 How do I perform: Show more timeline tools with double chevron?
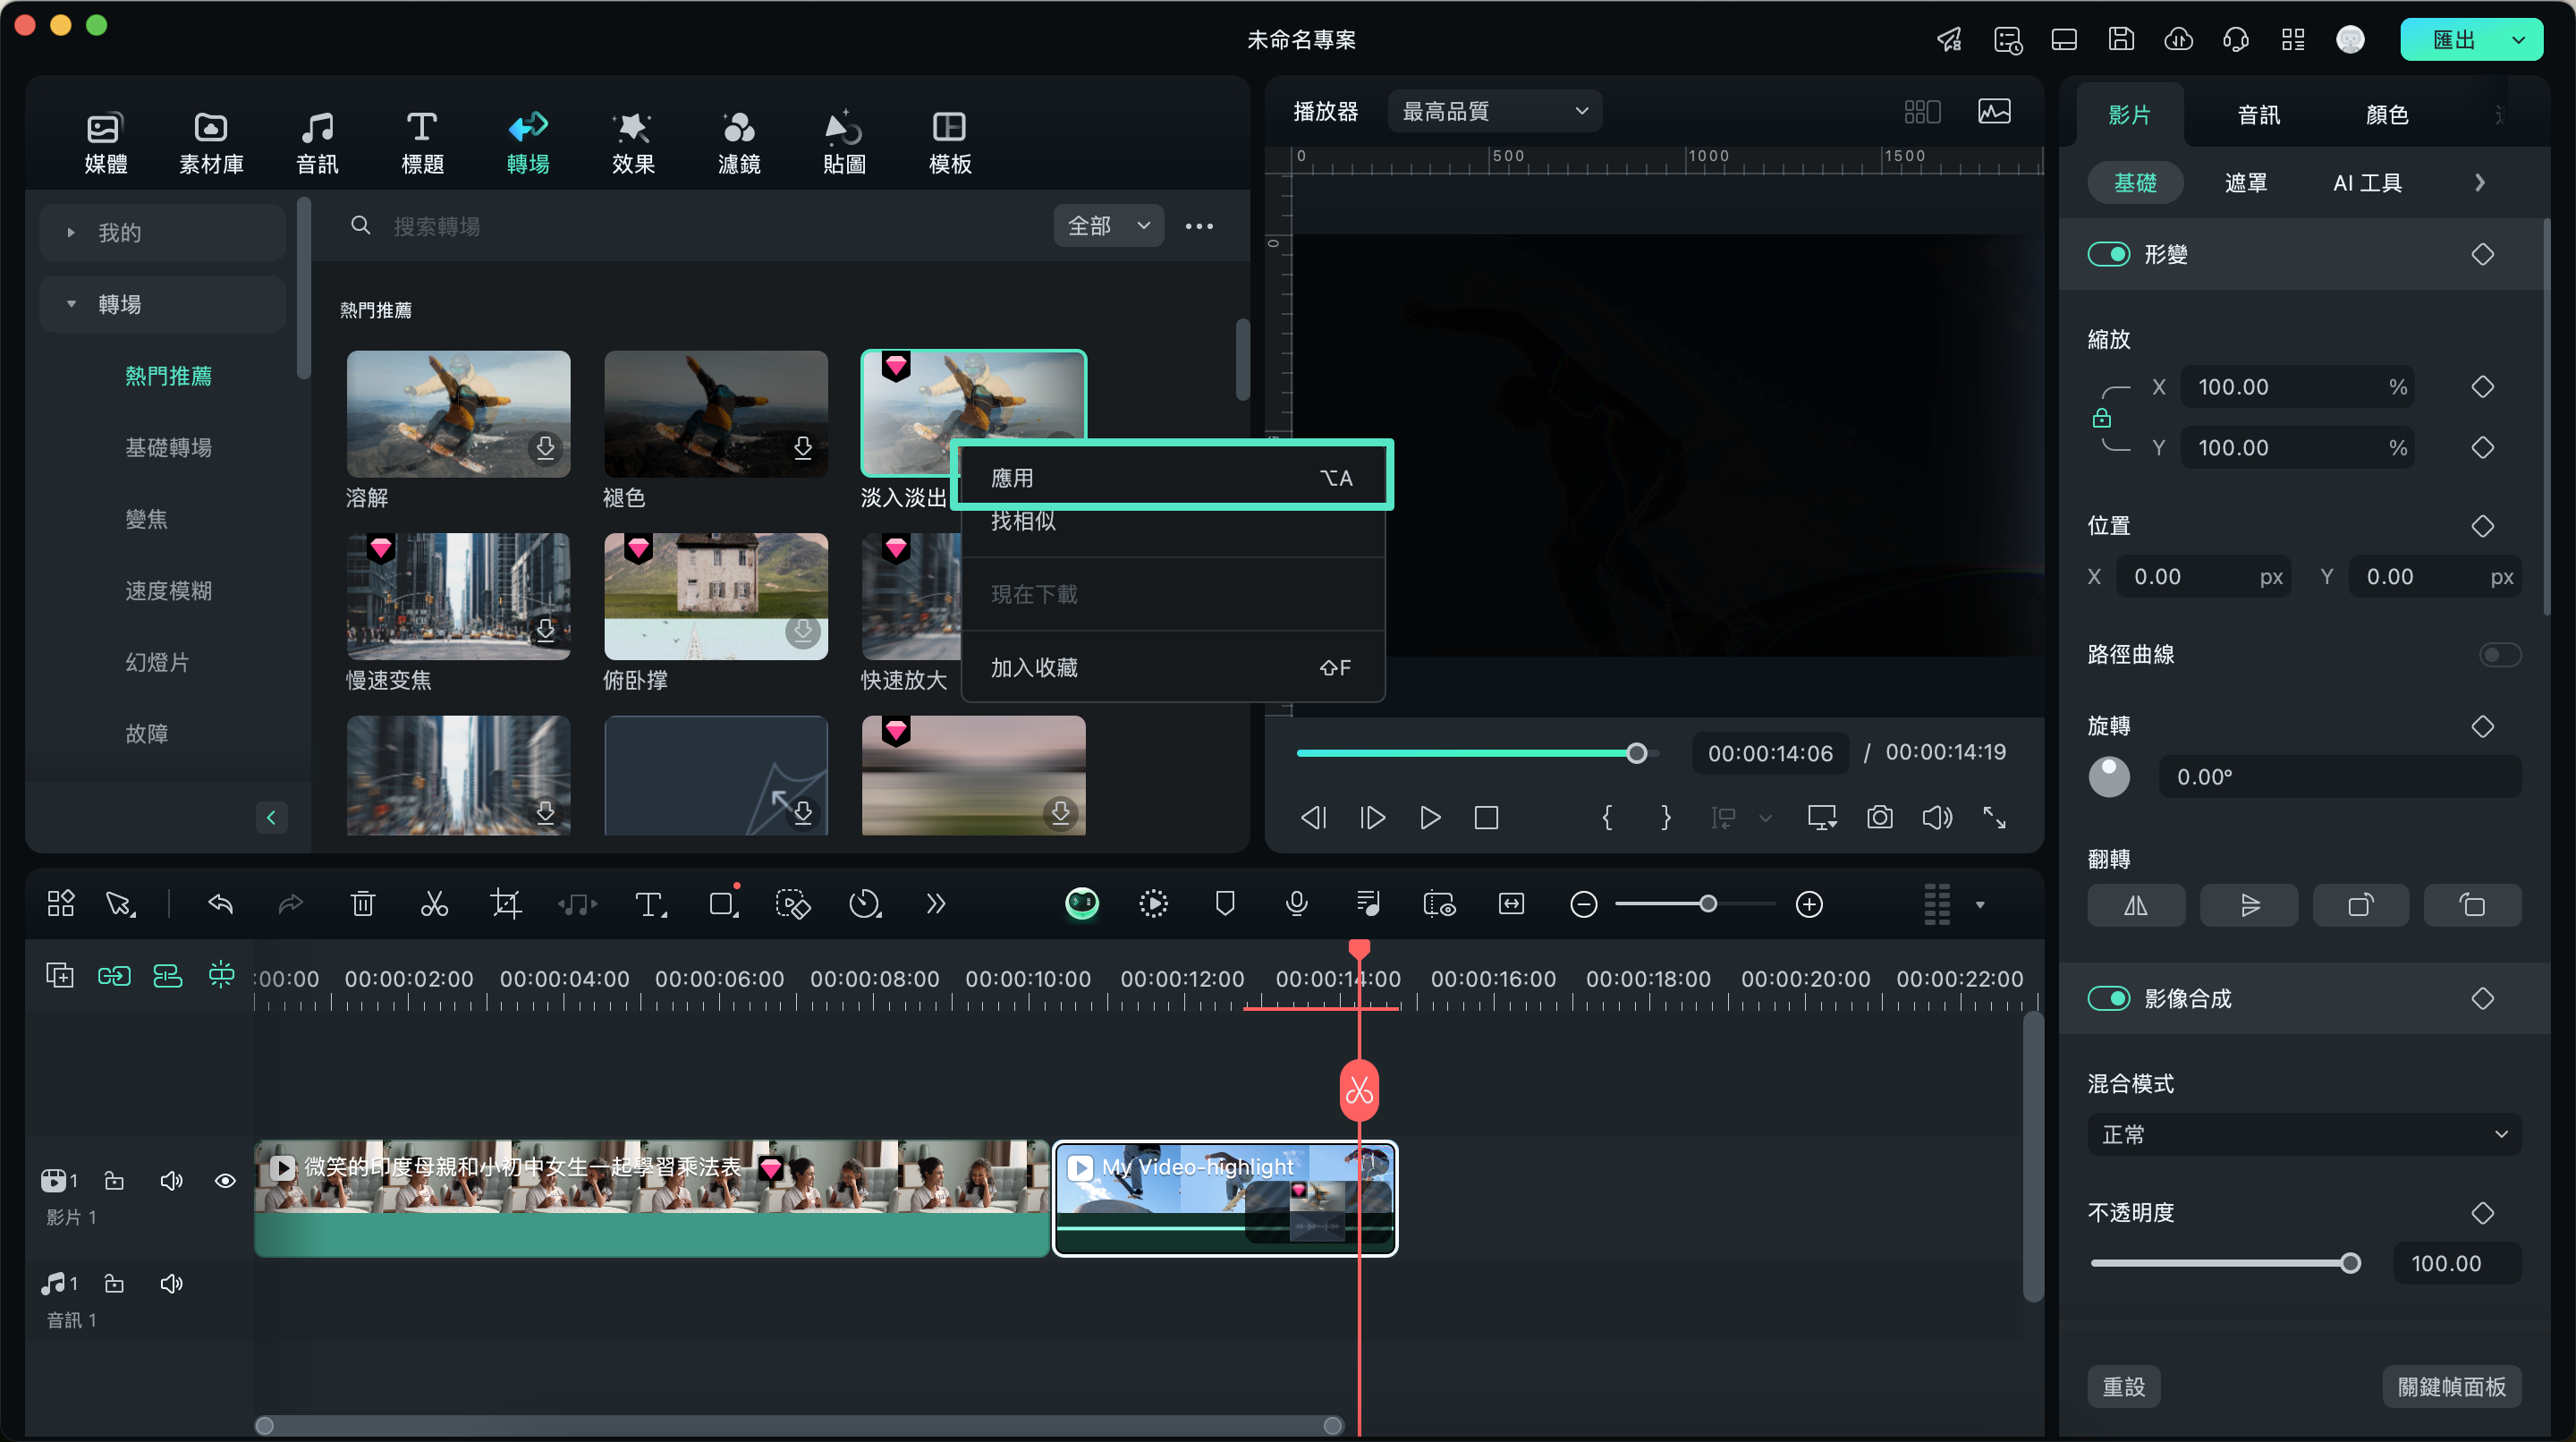(x=935, y=905)
